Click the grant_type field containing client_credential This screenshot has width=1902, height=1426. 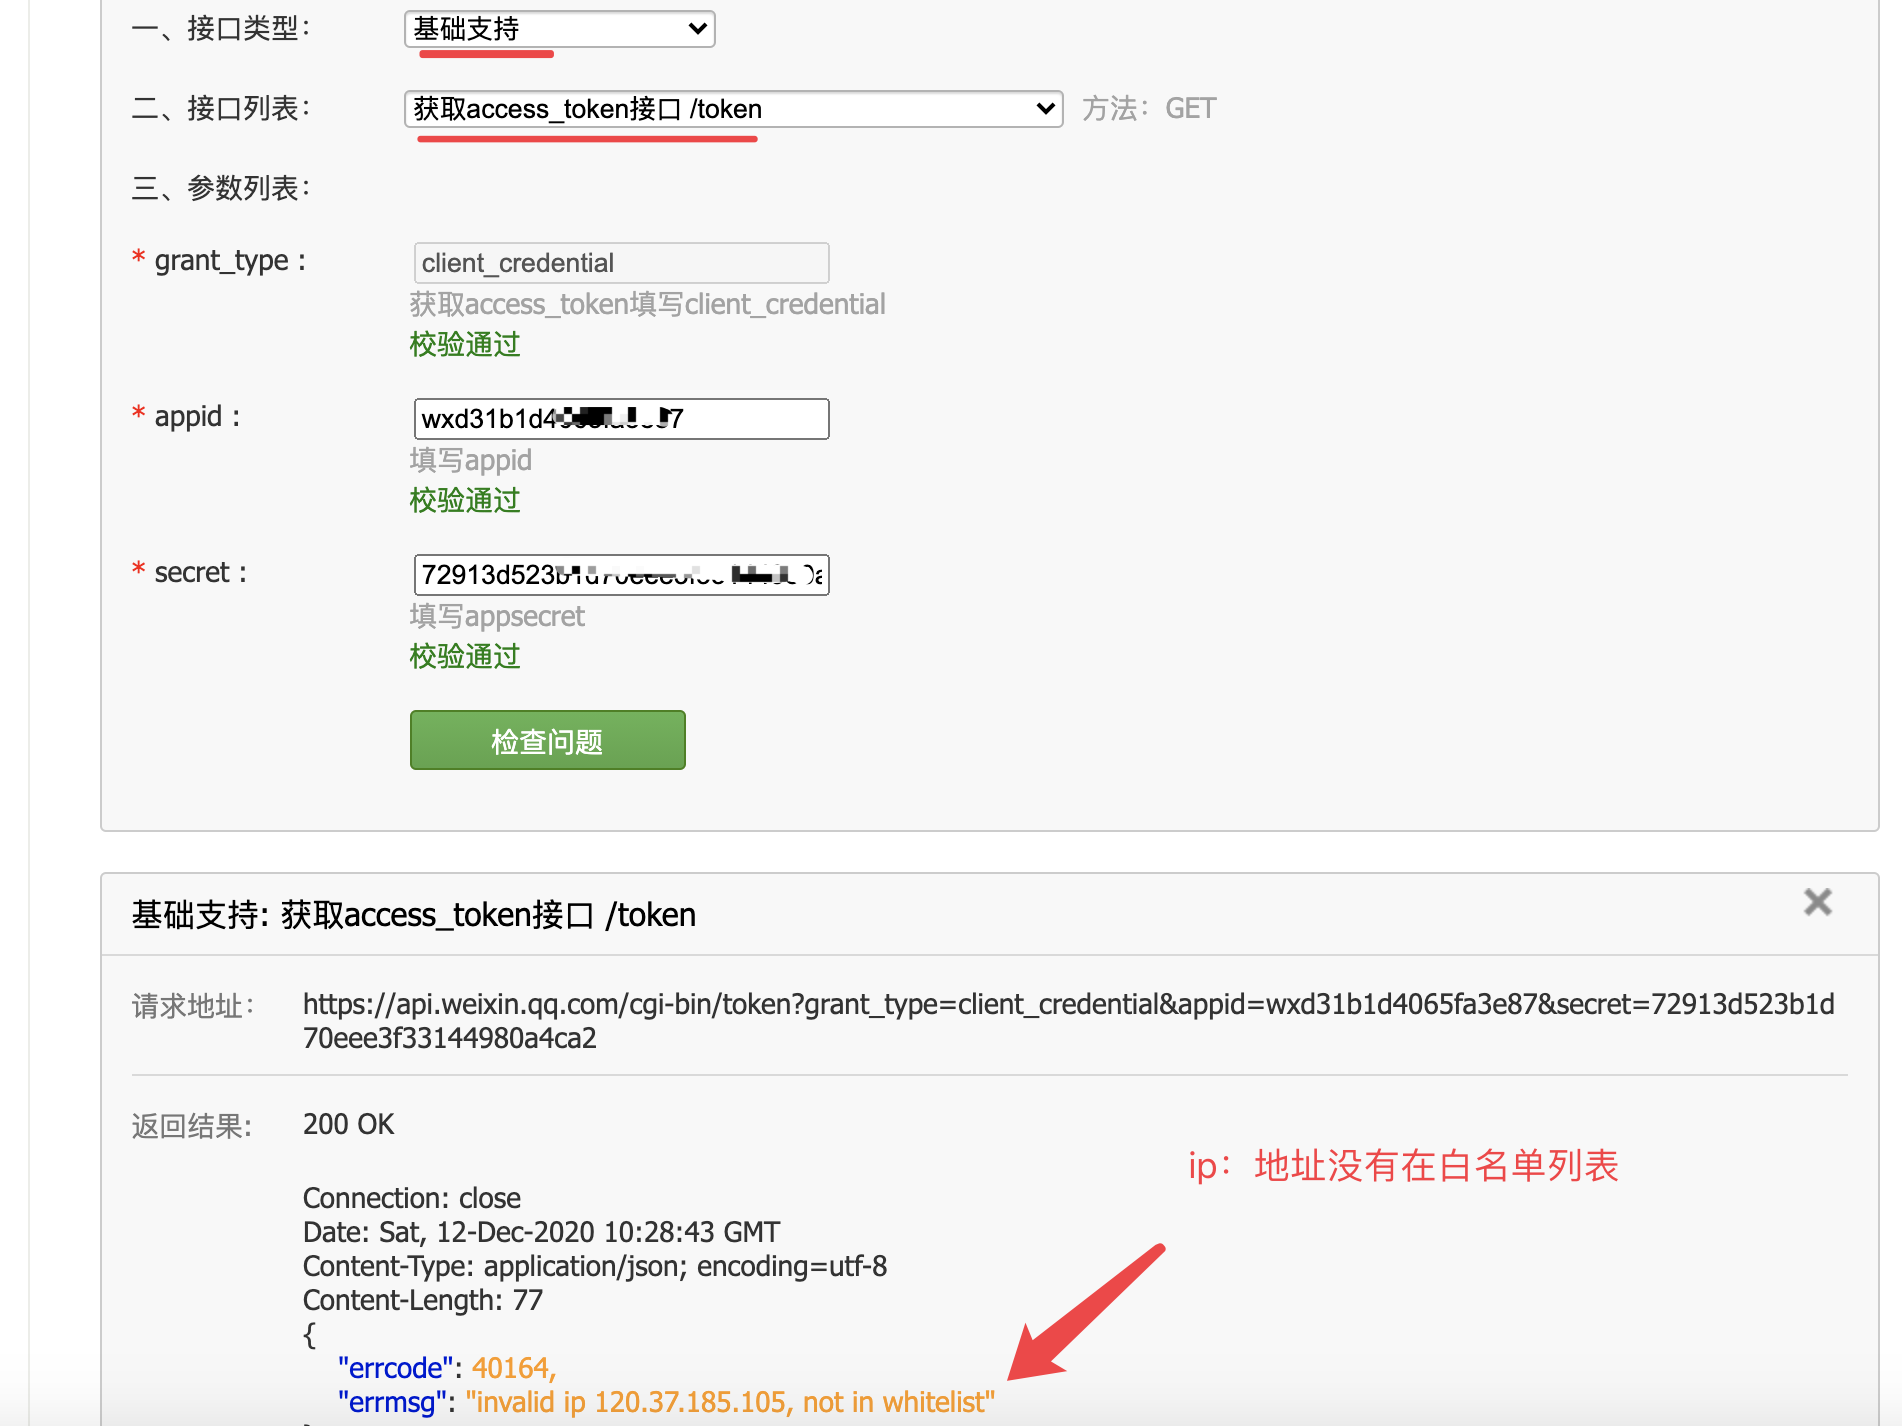(620, 263)
